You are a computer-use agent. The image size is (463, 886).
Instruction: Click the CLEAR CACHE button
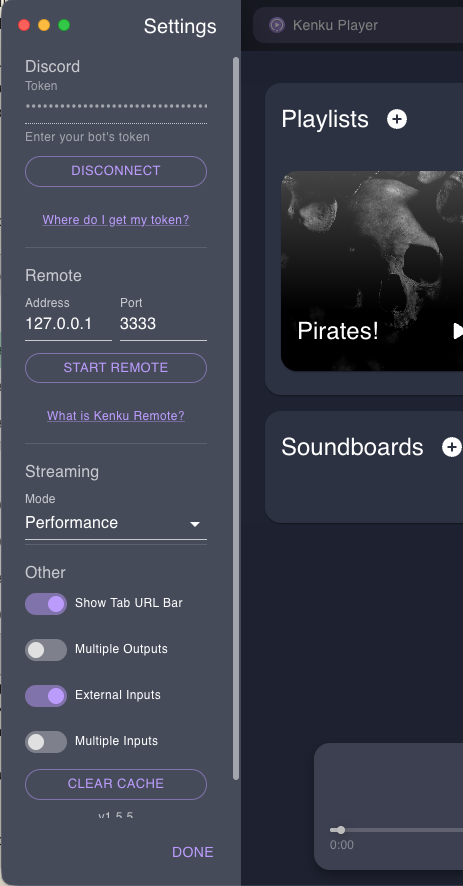116,784
